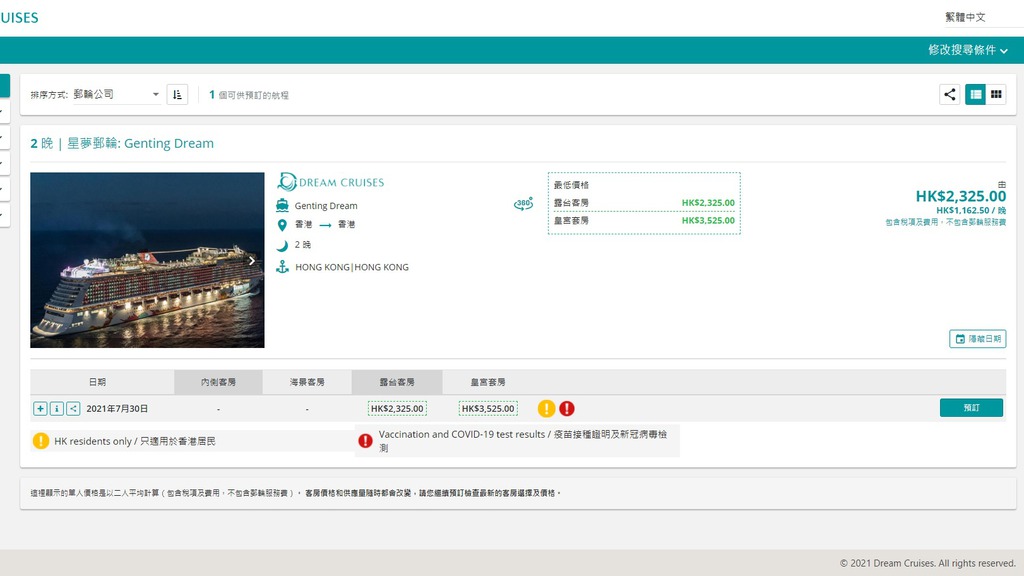Click the HONG KONG|HONG KONG ports text
Screen dimensions: 1024x576
pos(352,267)
